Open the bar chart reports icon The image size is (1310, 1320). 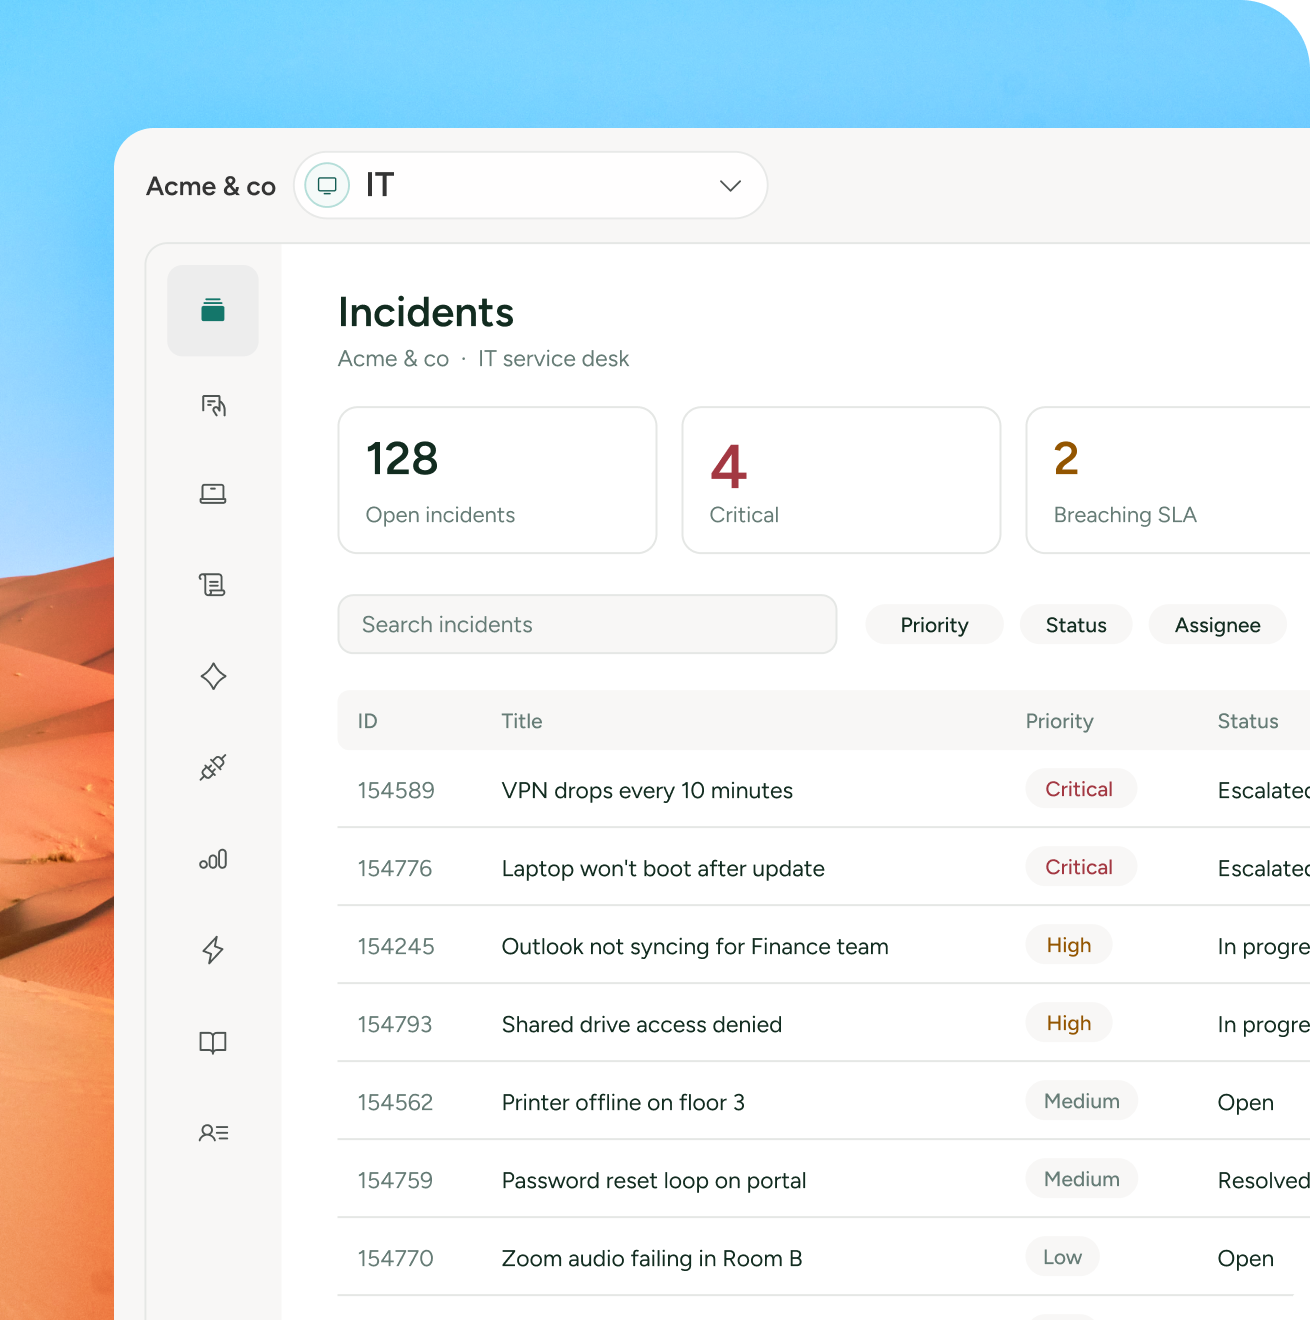(x=213, y=859)
